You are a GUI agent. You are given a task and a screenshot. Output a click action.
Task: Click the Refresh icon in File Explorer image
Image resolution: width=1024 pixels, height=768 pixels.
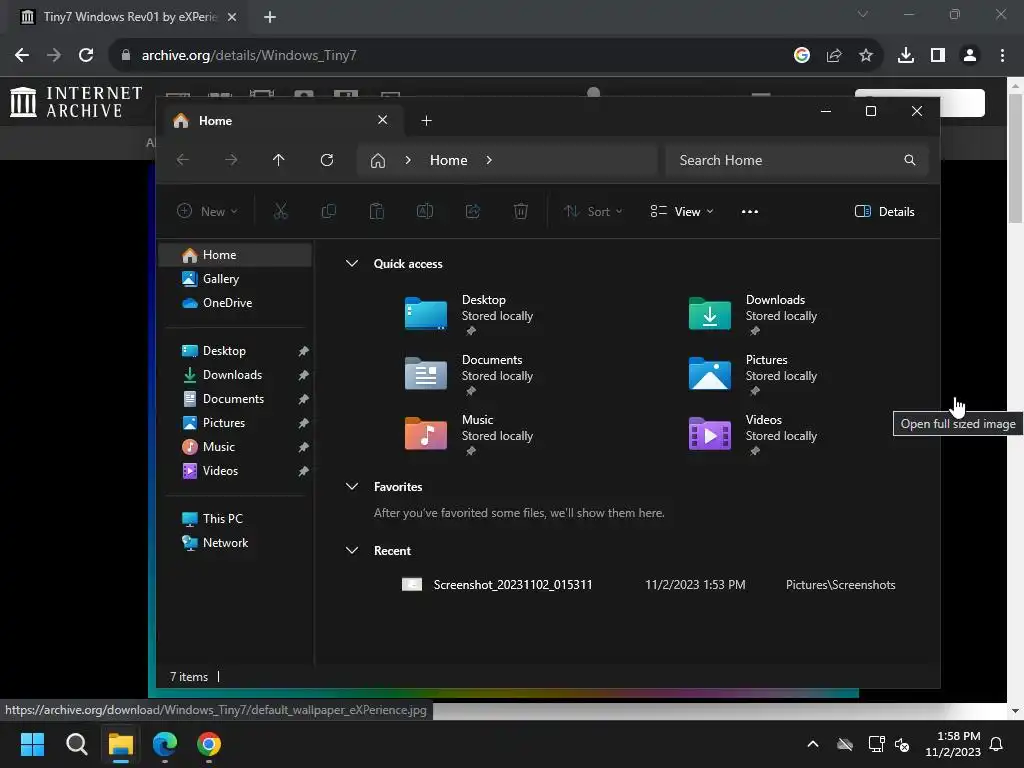pos(327,160)
